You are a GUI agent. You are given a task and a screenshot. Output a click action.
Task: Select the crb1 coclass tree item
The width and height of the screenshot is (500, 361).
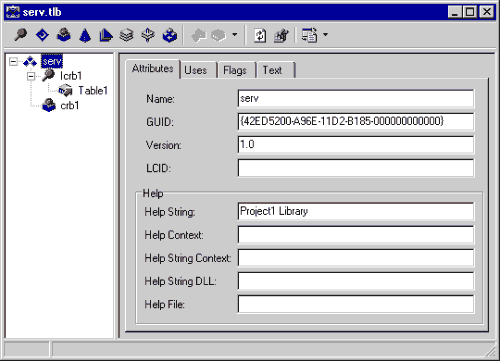(70, 106)
